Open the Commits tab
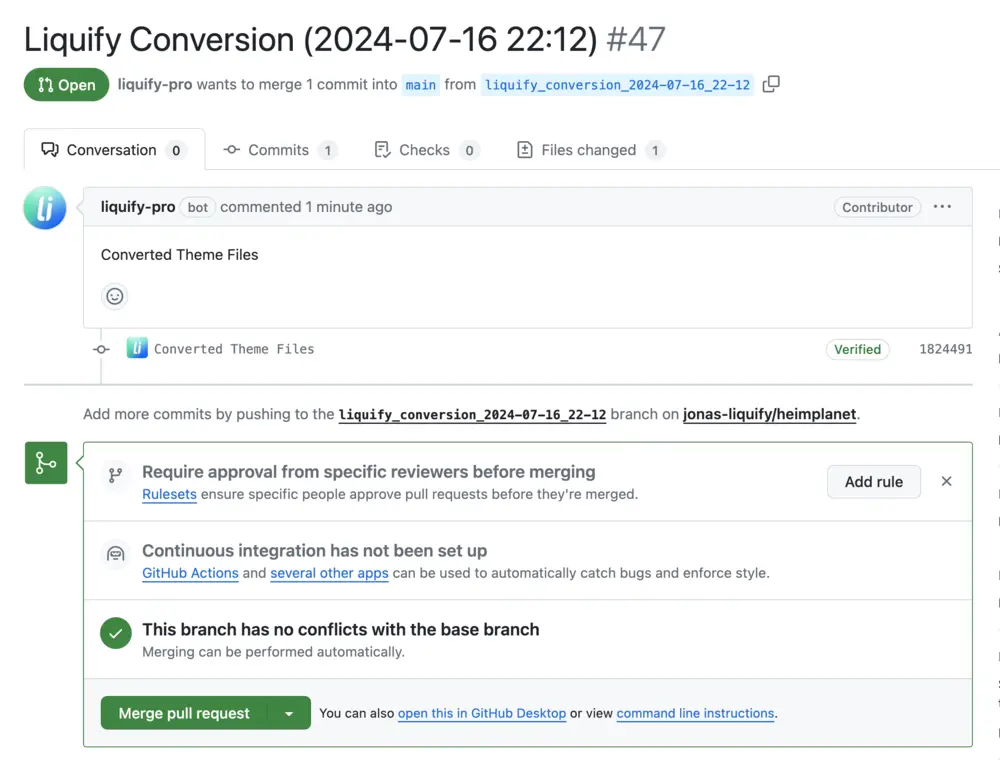 tap(281, 150)
